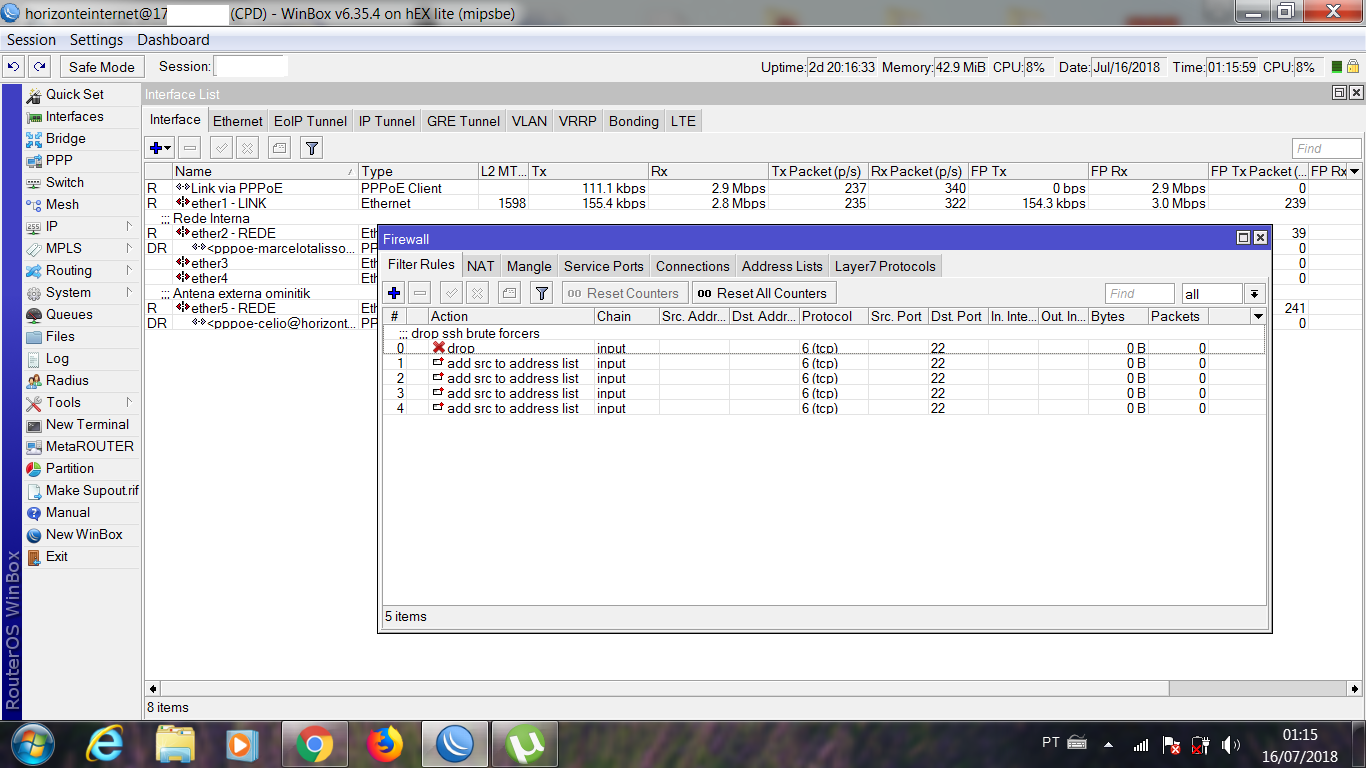Click the remove minus icon in Firewall window
Viewport: 1366px width, 768px height.
[x=420, y=293]
